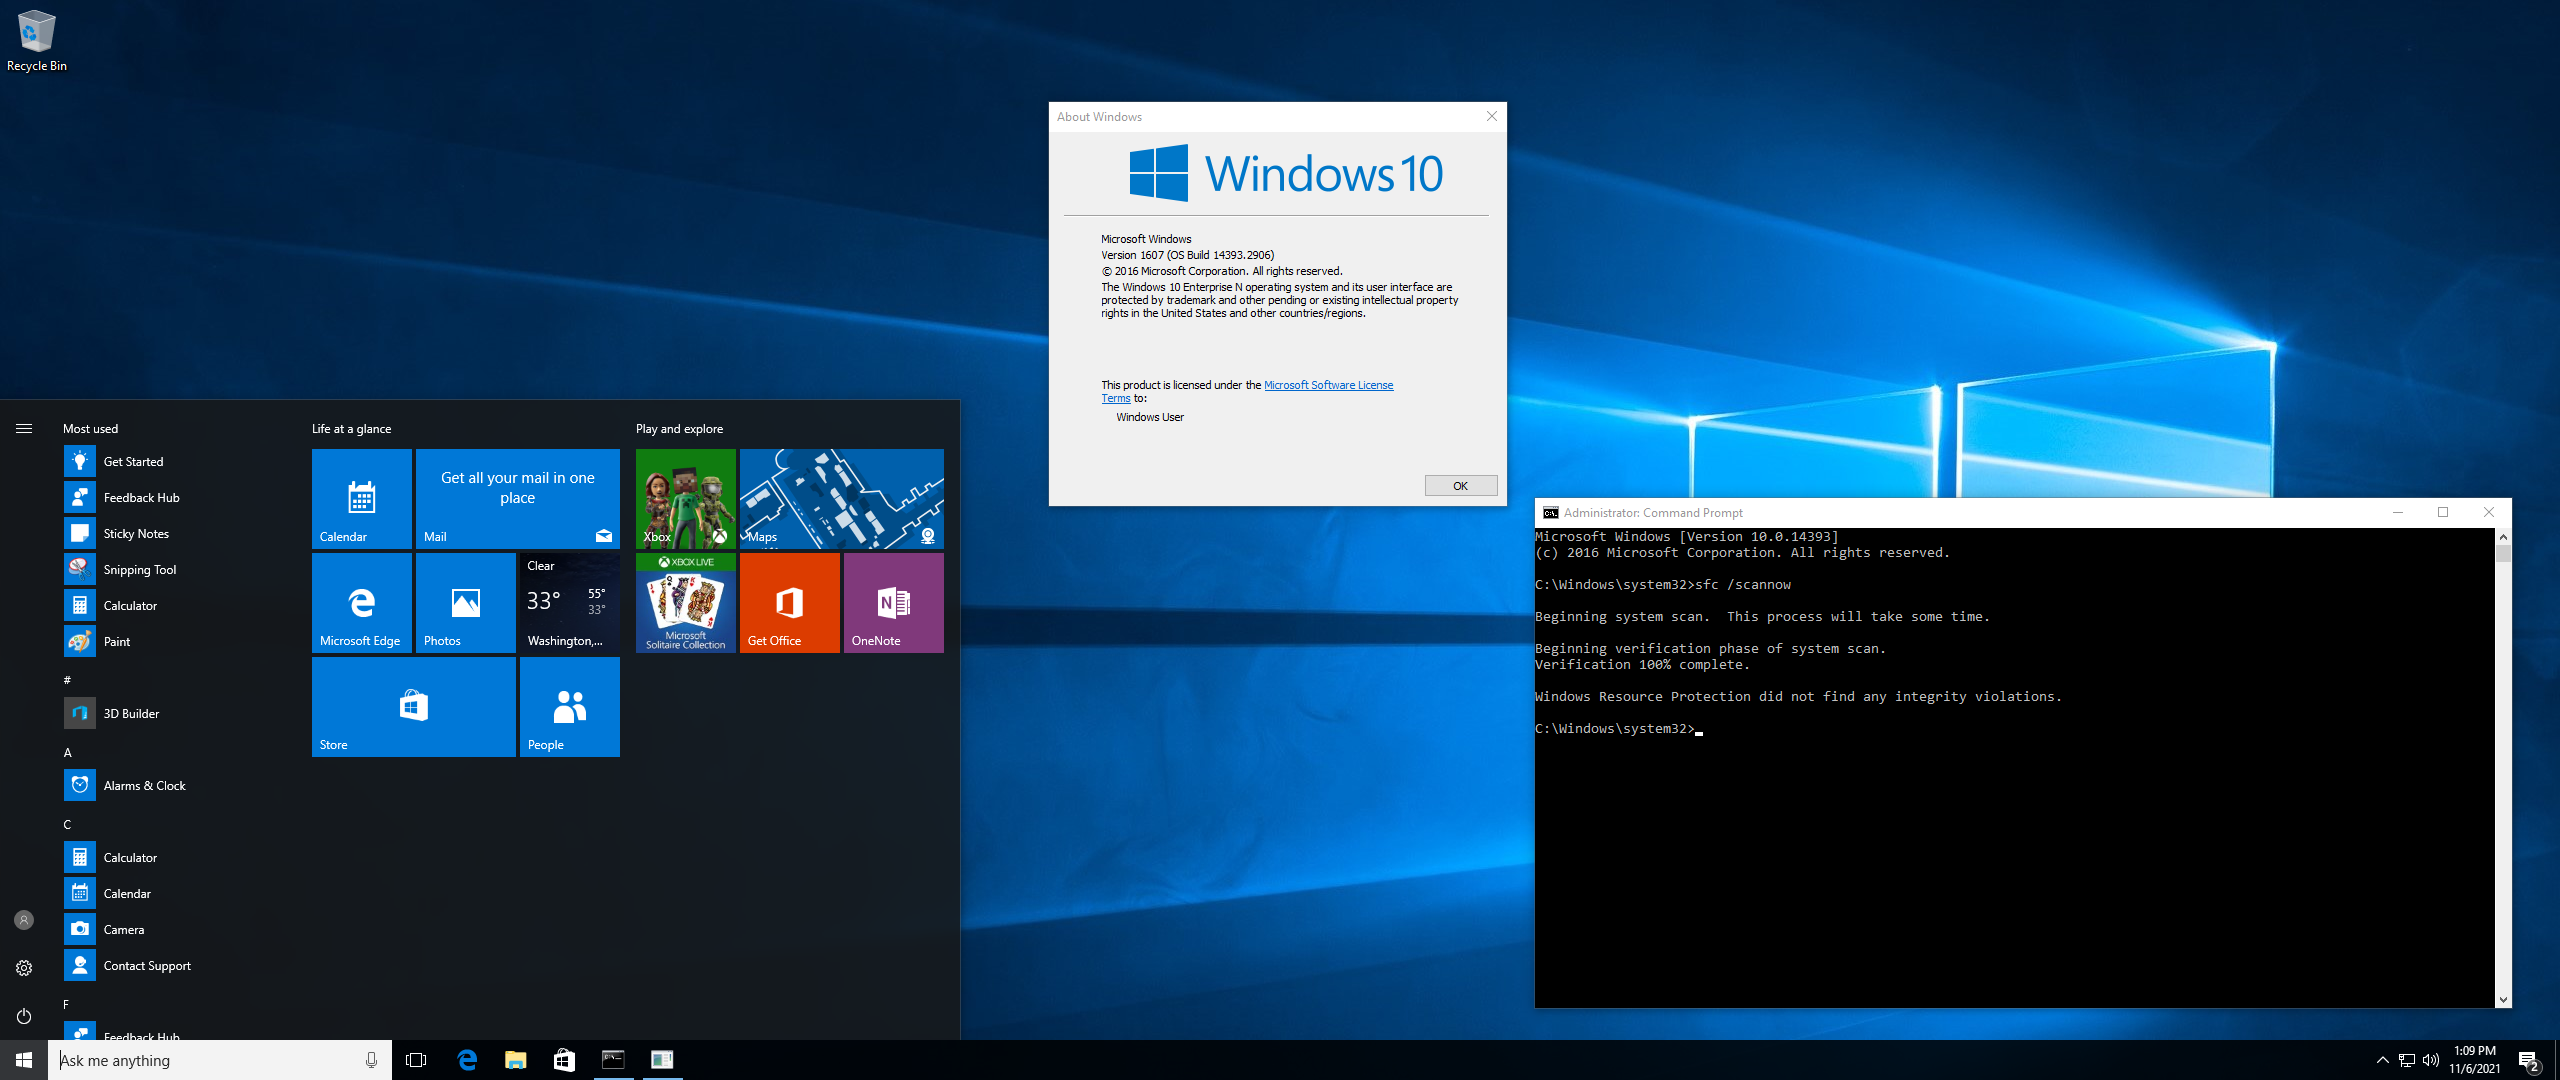Open Store from the taskbar
Screen dimensions: 2560x1080
[564, 1060]
